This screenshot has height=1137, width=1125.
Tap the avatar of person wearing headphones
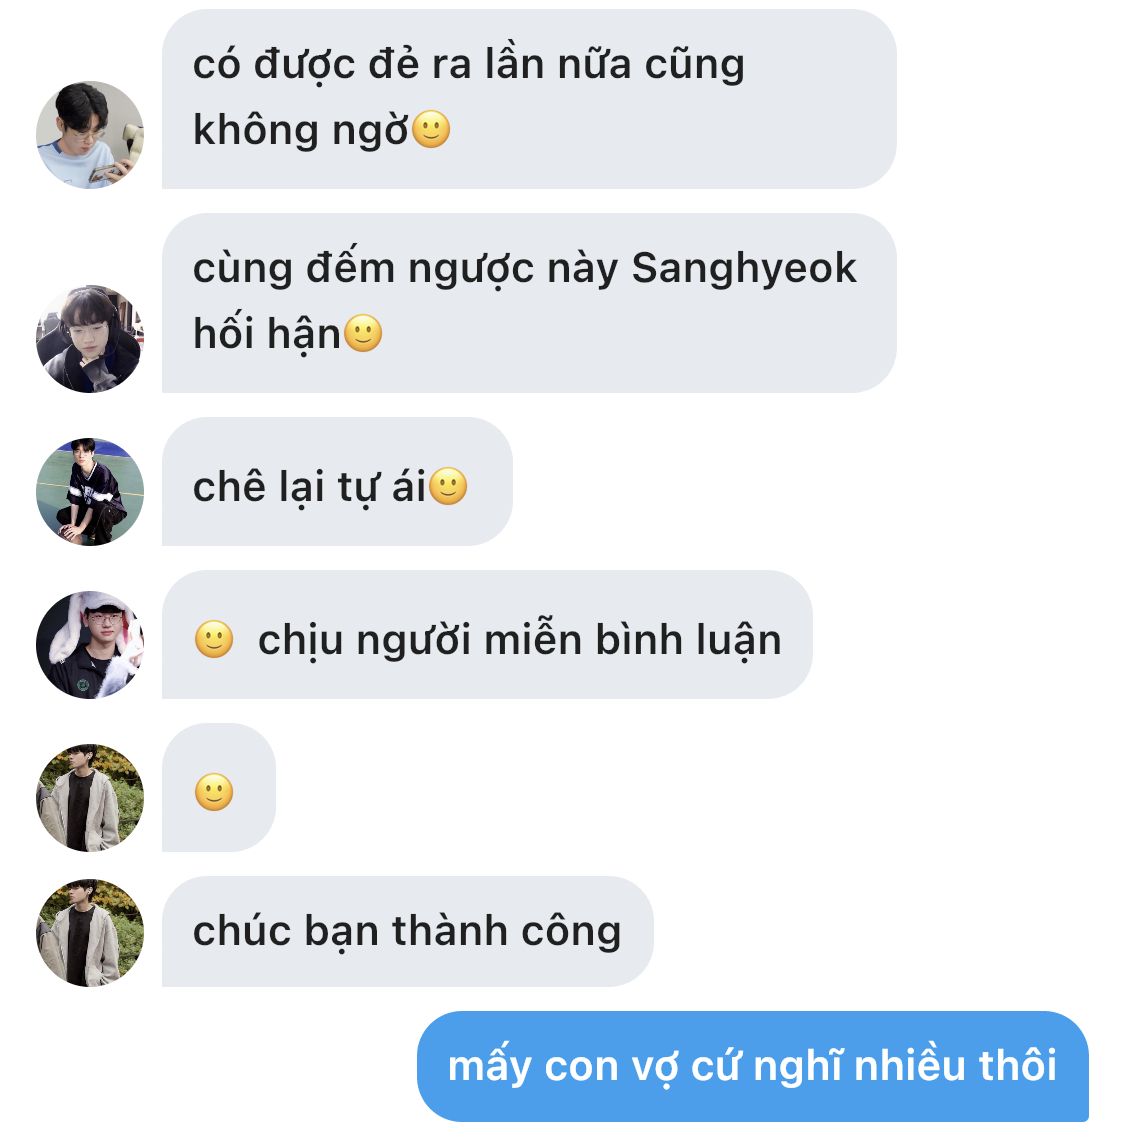click(x=90, y=339)
